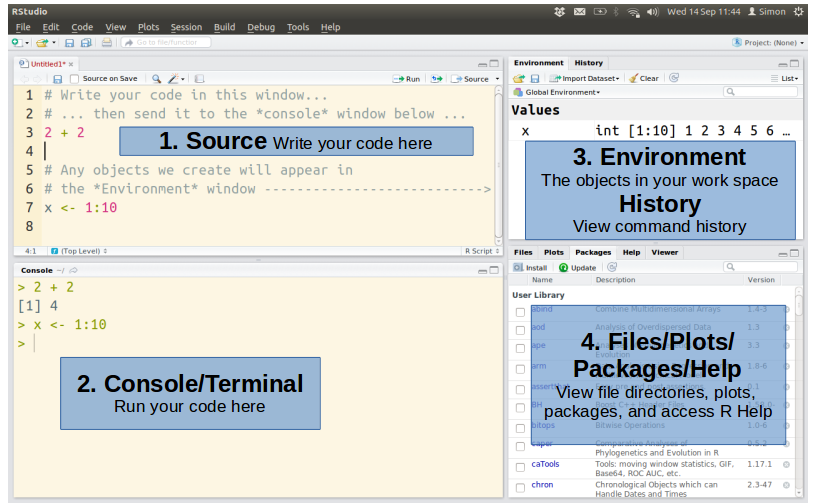Check the ape package checkbox
Image resolution: width=816 pixels, height=504 pixels.
click(520, 348)
